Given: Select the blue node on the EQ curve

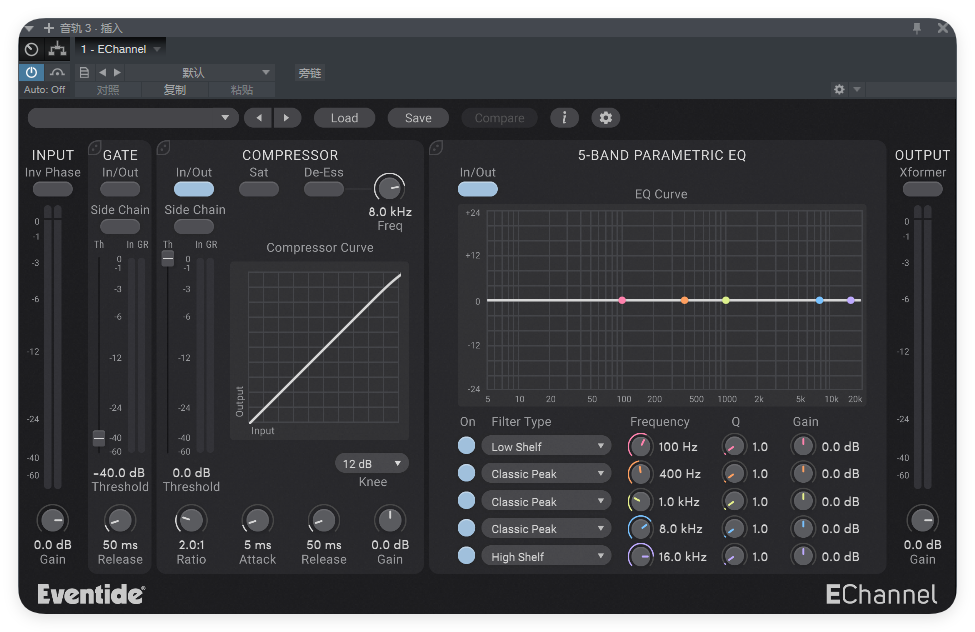Looking at the screenshot, I should tap(820, 300).
